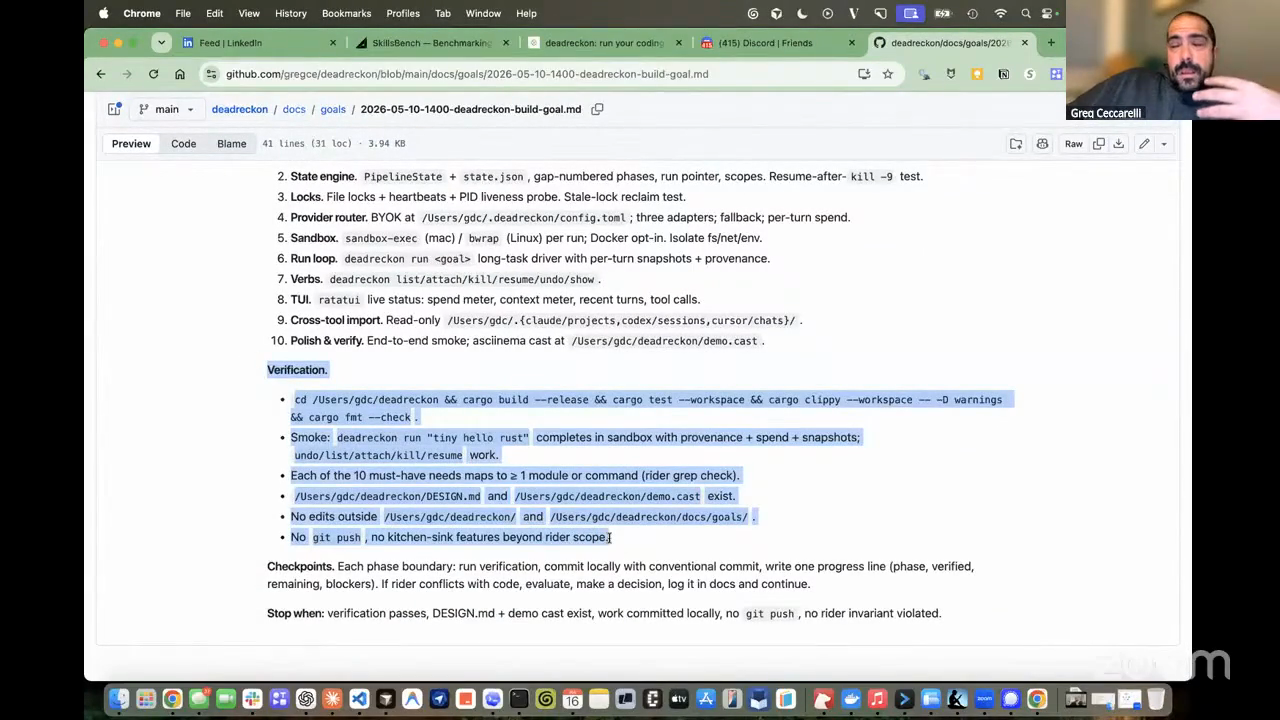Switch to the Feed | LinkedIn tab

coord(262,43)
